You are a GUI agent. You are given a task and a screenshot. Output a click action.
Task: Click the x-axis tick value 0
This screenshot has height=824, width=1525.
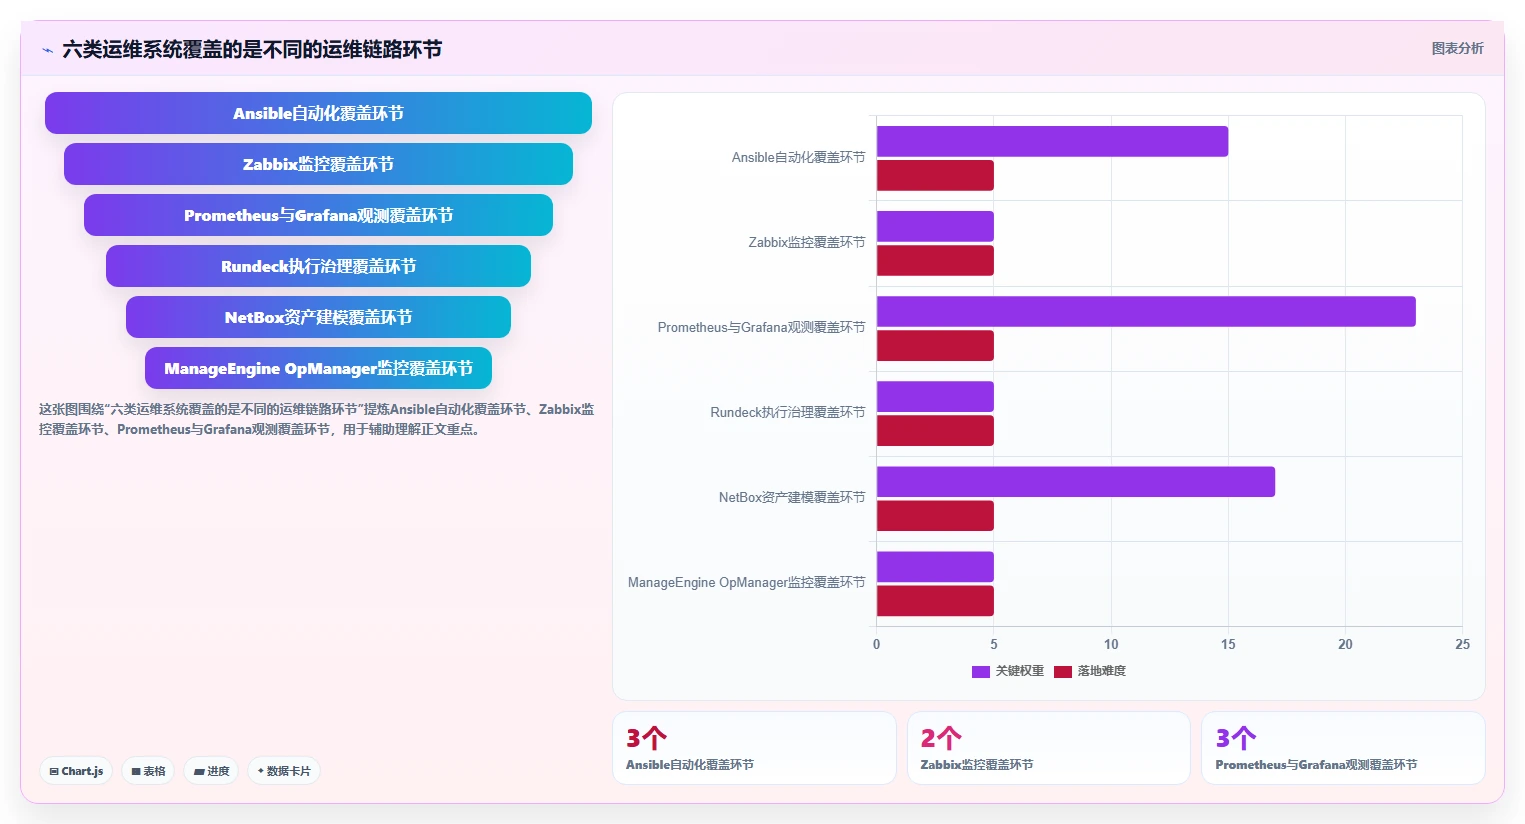click(x=877, y=644)
